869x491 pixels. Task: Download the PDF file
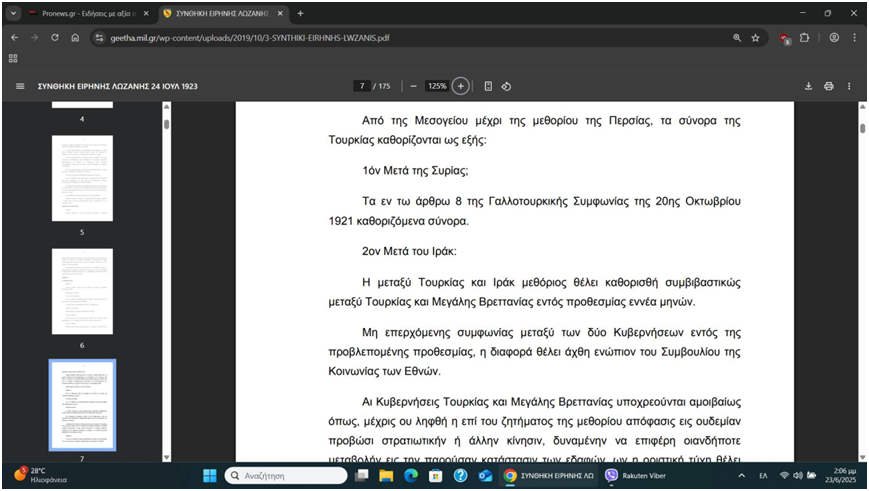(x=808, y=87)
